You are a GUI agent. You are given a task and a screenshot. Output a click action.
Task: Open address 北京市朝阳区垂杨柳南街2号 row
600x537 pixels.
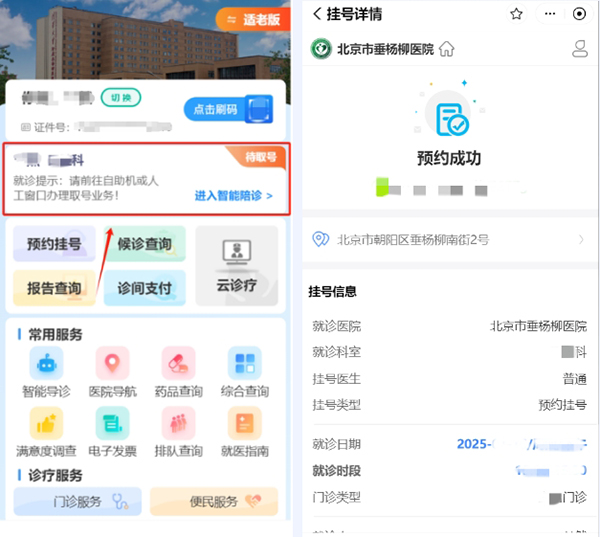pyautogui.click(x=450, y=240)
